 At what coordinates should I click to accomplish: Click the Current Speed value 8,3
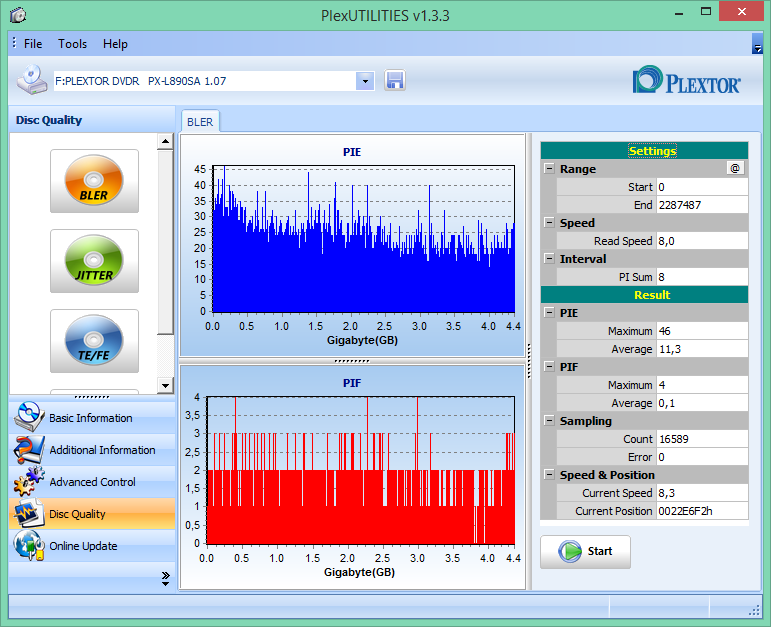pyautogui.click(x=702, y=493)
